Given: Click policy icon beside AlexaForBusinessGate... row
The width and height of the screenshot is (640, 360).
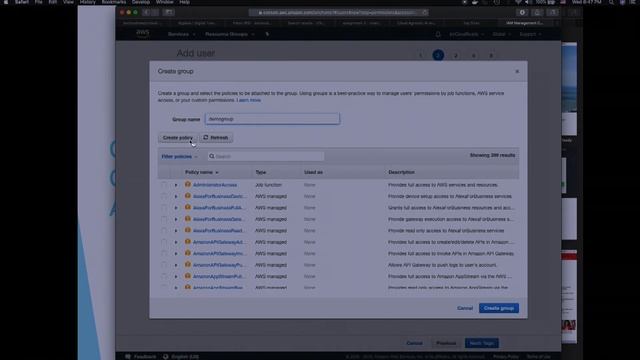Looking at the screenshot, I should [x=188, y=219].
